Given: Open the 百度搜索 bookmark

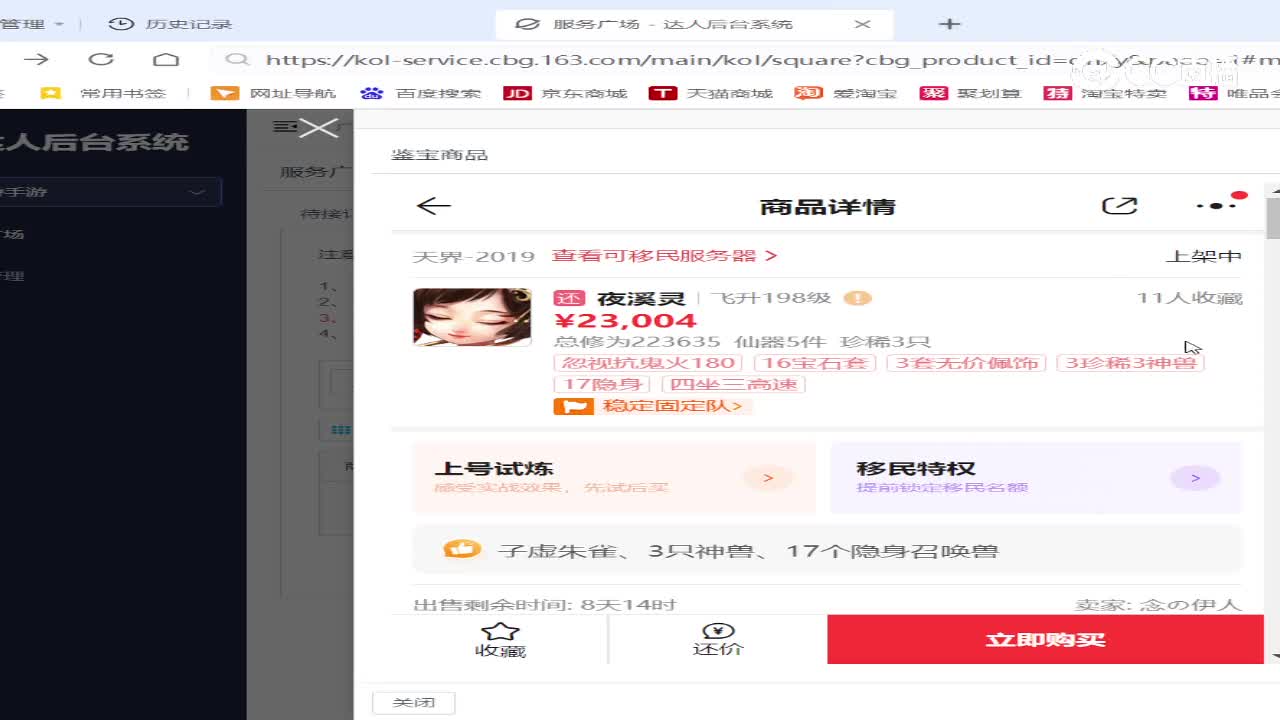Looking at the screenshot, I should pos(421,93).
